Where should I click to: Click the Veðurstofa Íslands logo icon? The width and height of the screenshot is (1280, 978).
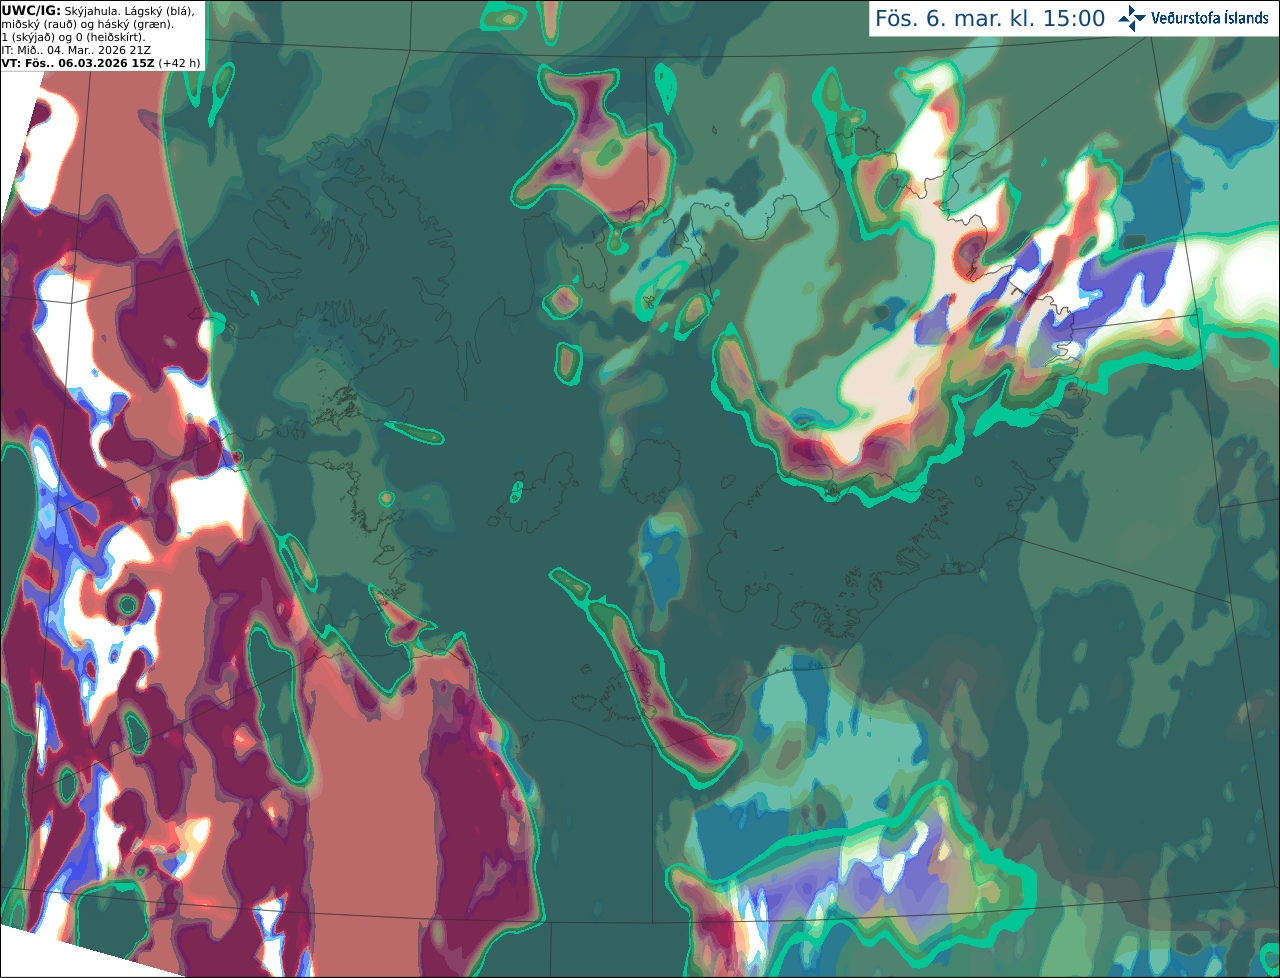[1132, 18]
